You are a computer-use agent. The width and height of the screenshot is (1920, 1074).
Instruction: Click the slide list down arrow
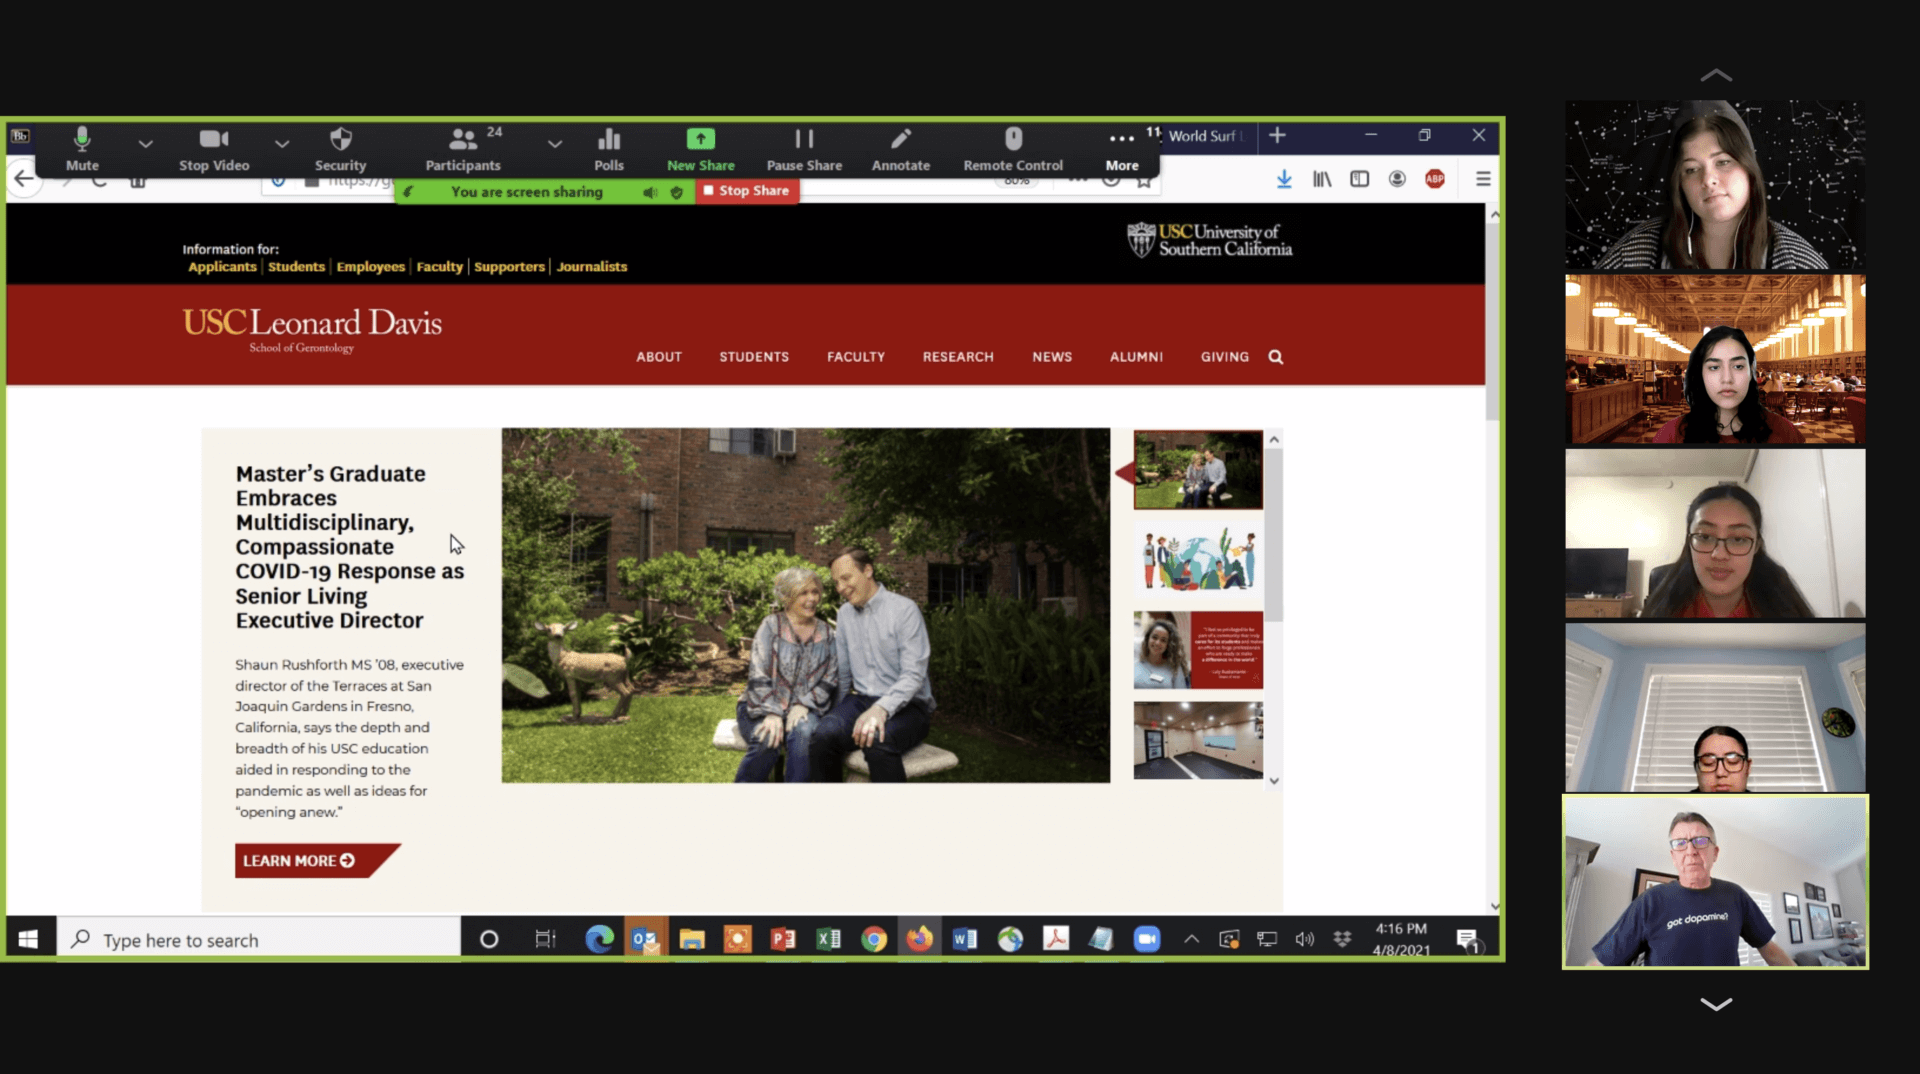point(1274,781)
